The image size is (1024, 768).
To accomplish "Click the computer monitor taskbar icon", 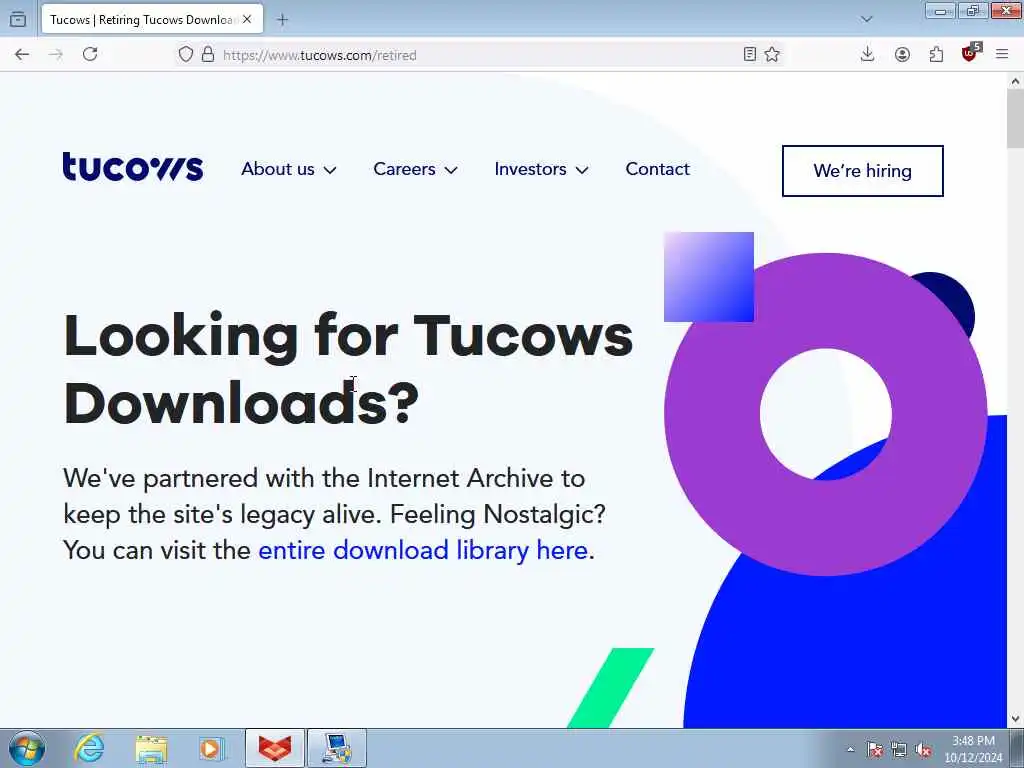I will pos(336,748).
